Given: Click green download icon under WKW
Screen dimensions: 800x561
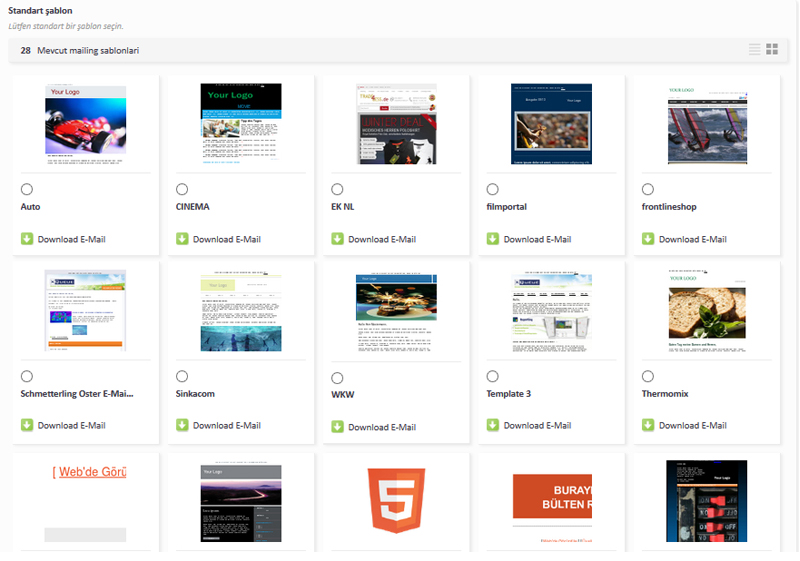Looking at the screenshot, I should [x=337, y=427].
